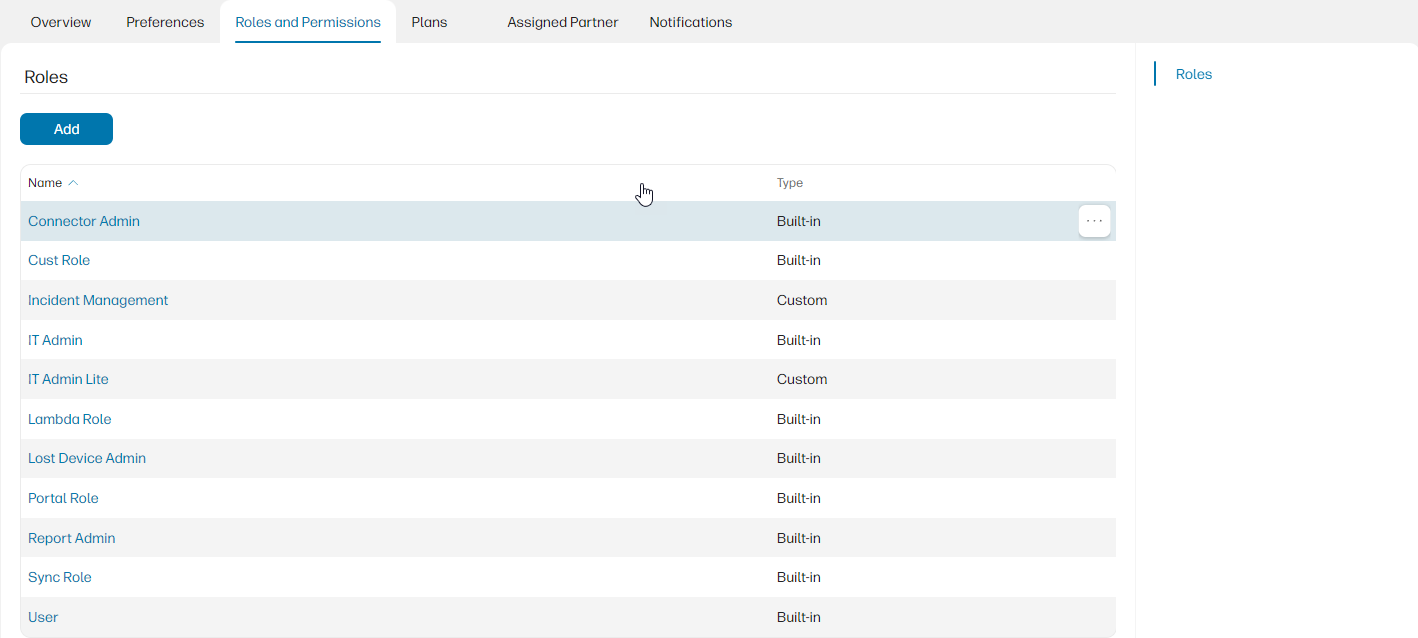The height and width of the screenshot is (638, 1418).
Task: Go to the Plans tab
Action: pos(429,22)
